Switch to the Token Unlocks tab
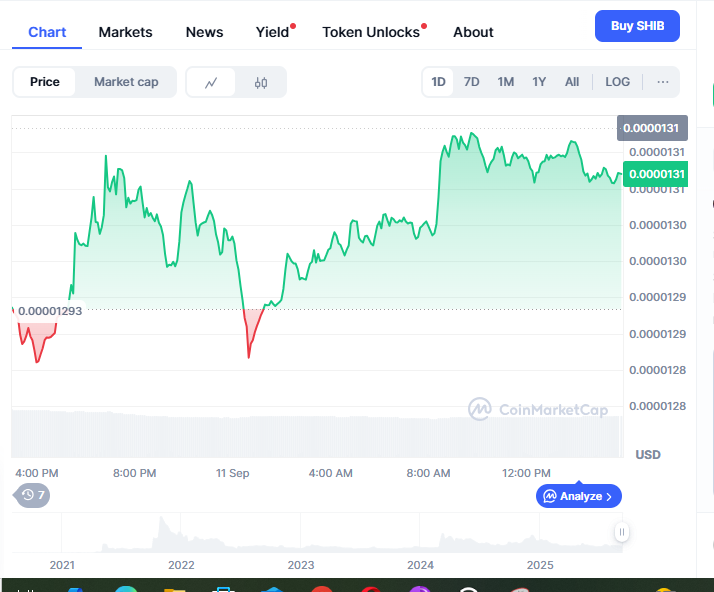Viewport: 714px width, 592px height. tap(371, 32)
